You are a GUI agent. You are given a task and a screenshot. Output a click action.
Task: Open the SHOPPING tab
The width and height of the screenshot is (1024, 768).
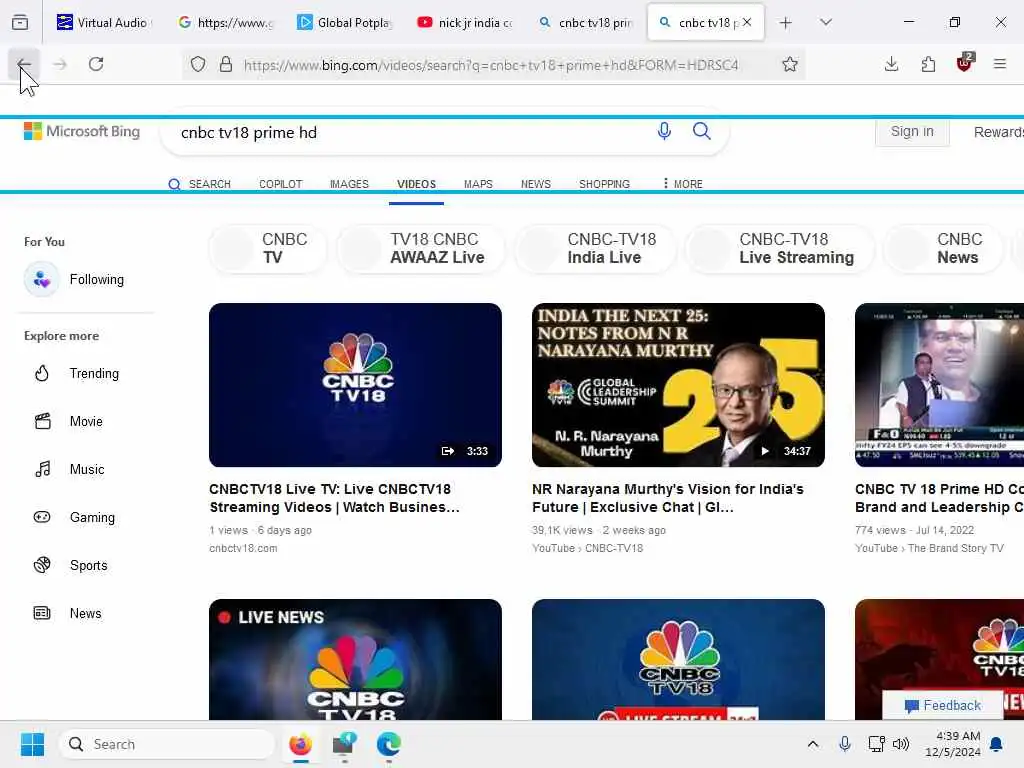click(604, 184)
